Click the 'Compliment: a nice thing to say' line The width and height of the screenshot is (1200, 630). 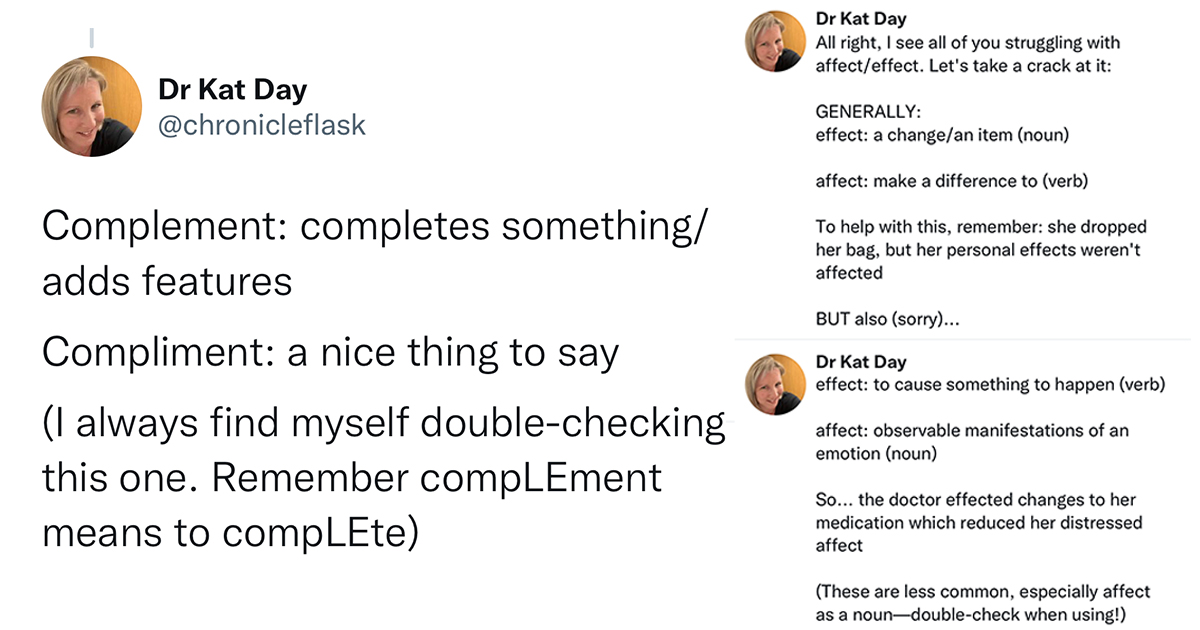click(x=330, y=353)
